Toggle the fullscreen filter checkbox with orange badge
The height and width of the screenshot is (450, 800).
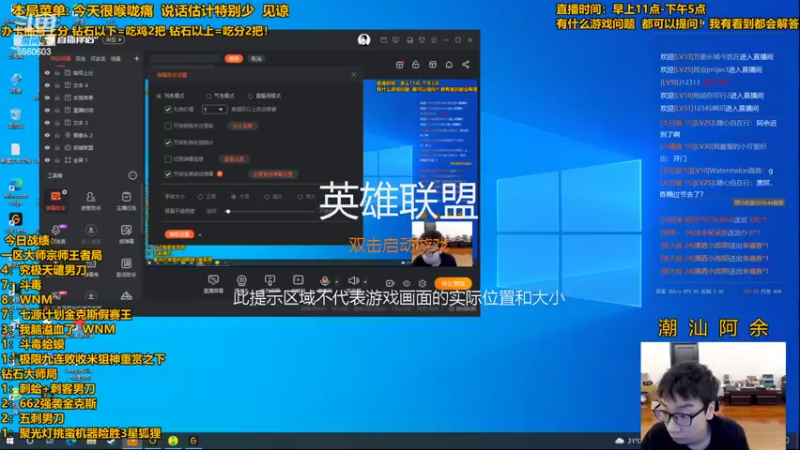[168, 174]
